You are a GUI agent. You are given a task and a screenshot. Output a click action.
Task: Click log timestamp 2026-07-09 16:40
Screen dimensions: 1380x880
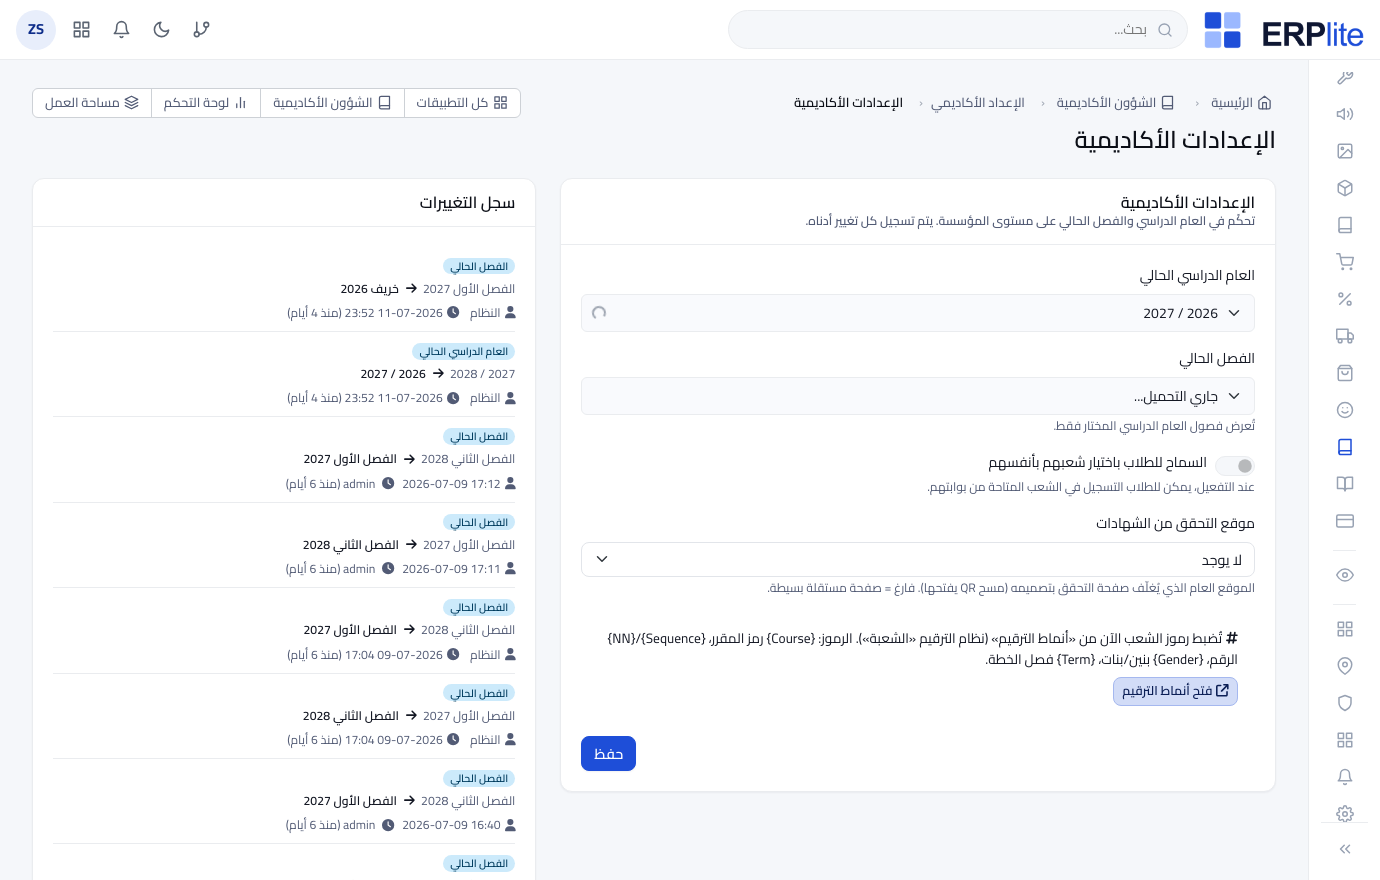[451, 826]
